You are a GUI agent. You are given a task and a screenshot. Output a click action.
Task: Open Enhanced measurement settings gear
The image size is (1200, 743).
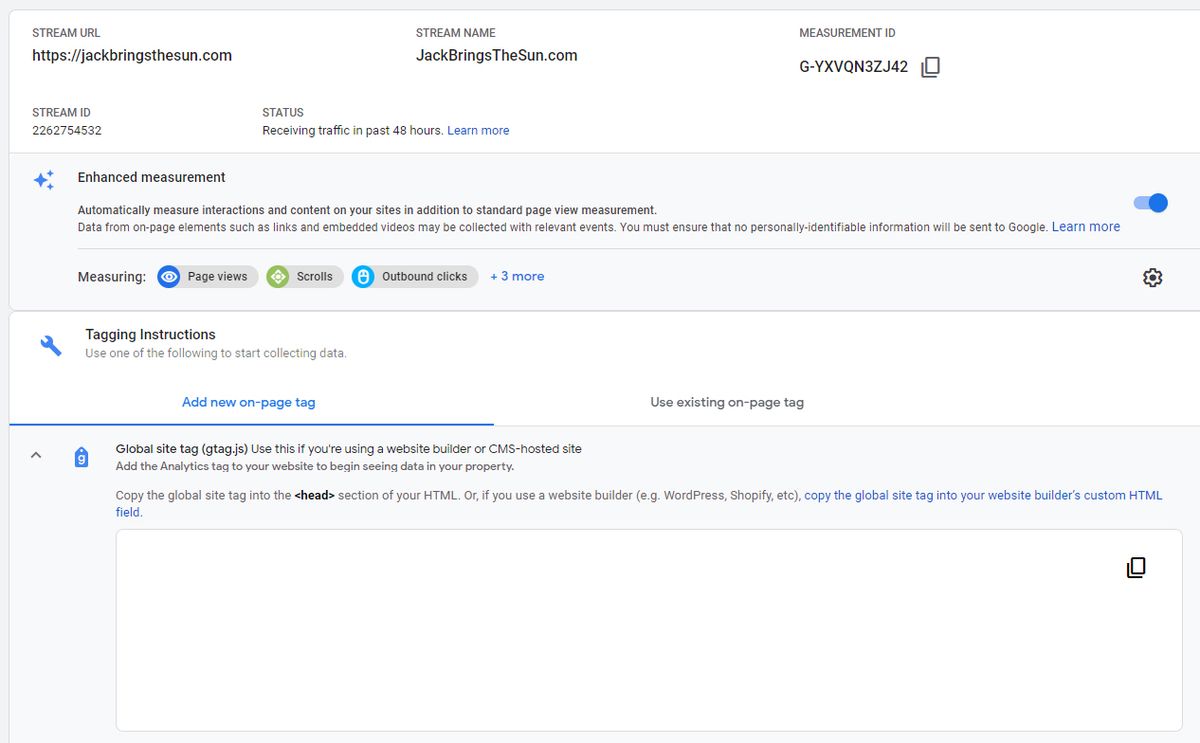tap(1152, 278)
